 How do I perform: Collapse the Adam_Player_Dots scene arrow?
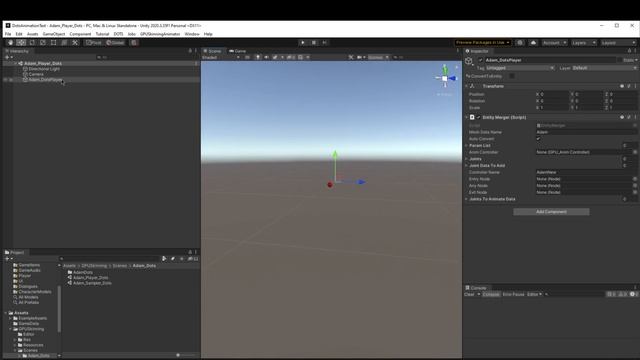[x=15, y=63]
